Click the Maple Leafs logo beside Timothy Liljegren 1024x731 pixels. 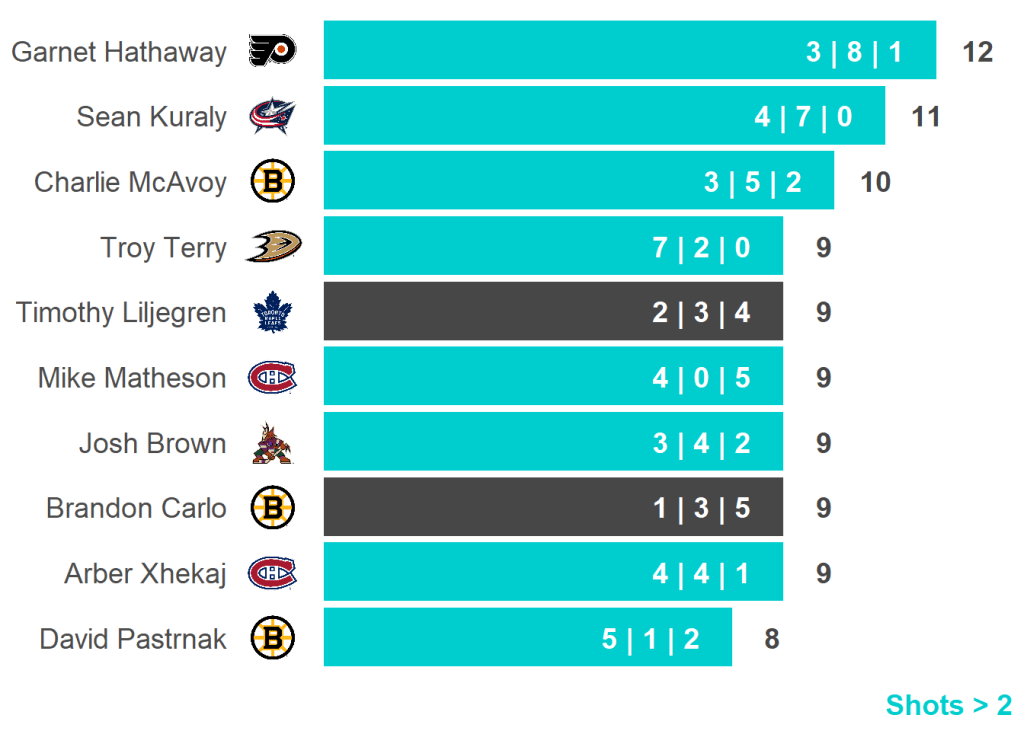pos(270,312)
